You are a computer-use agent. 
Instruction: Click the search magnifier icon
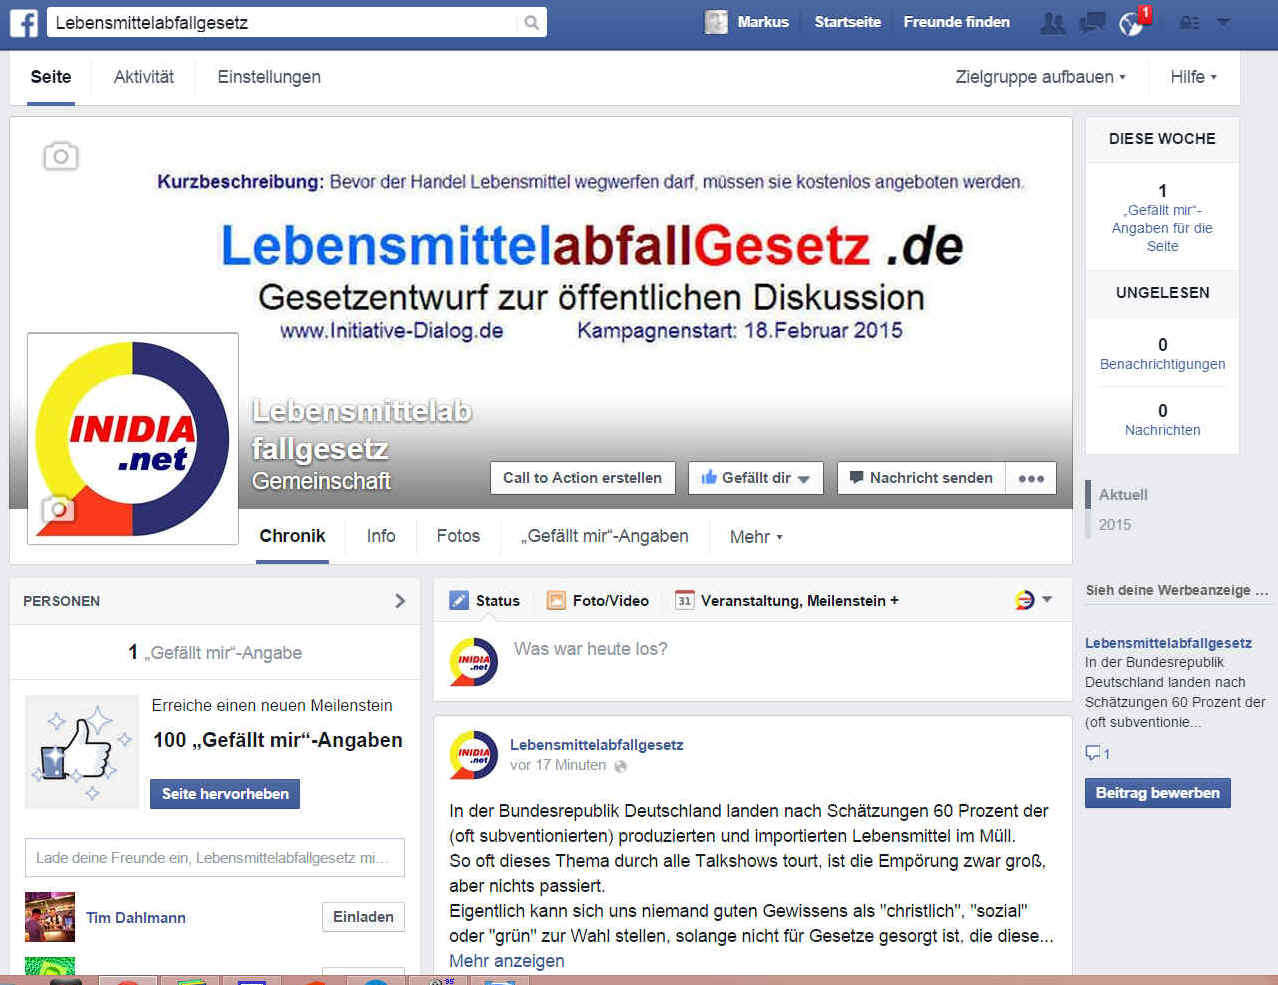(532, 22)
